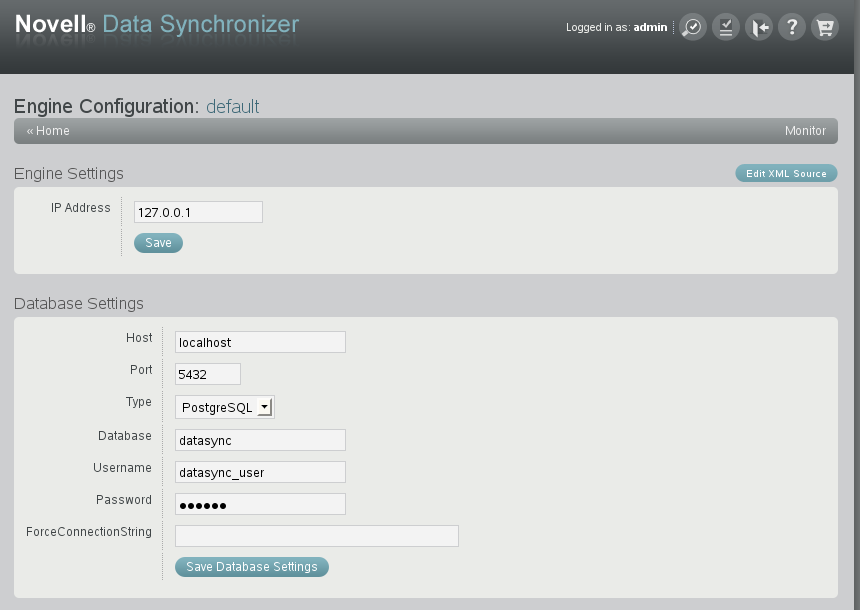Click the task checklist icon in the header

click(x=725, y=27)
